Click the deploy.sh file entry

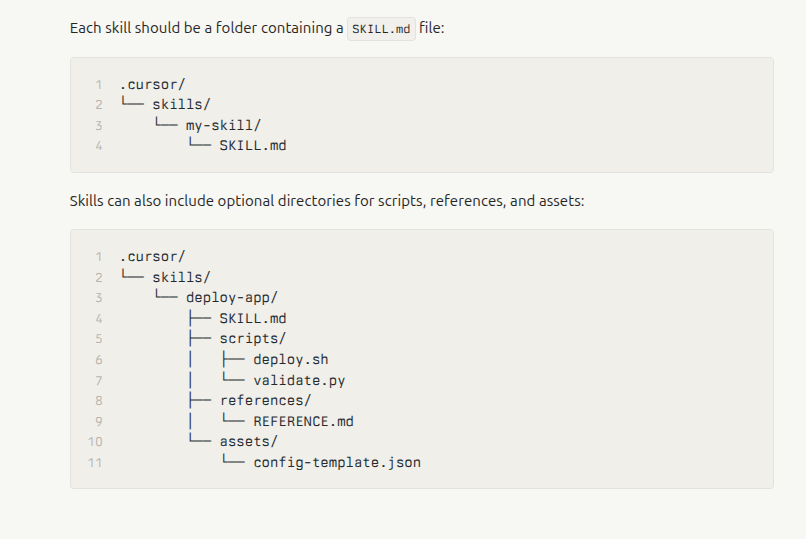[290, 360]
